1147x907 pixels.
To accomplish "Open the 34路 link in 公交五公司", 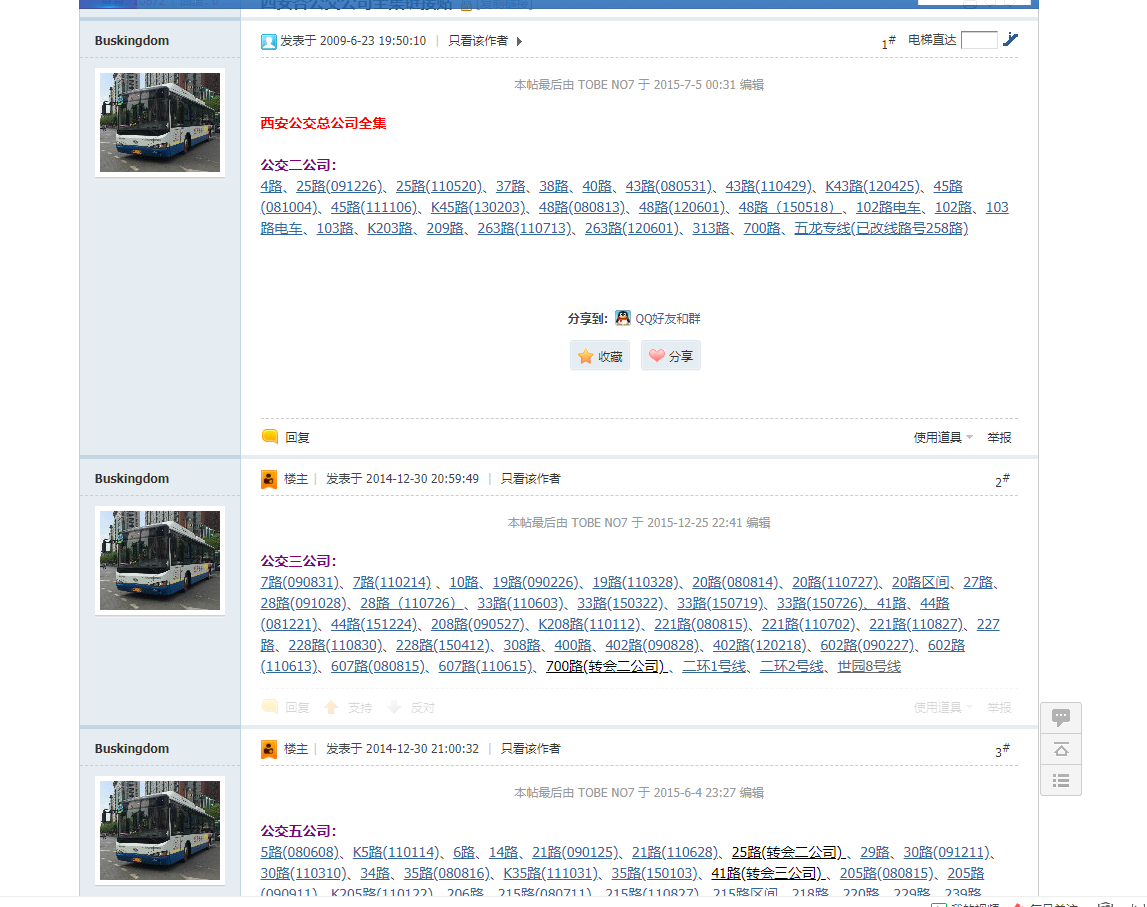I will [375, 873].
